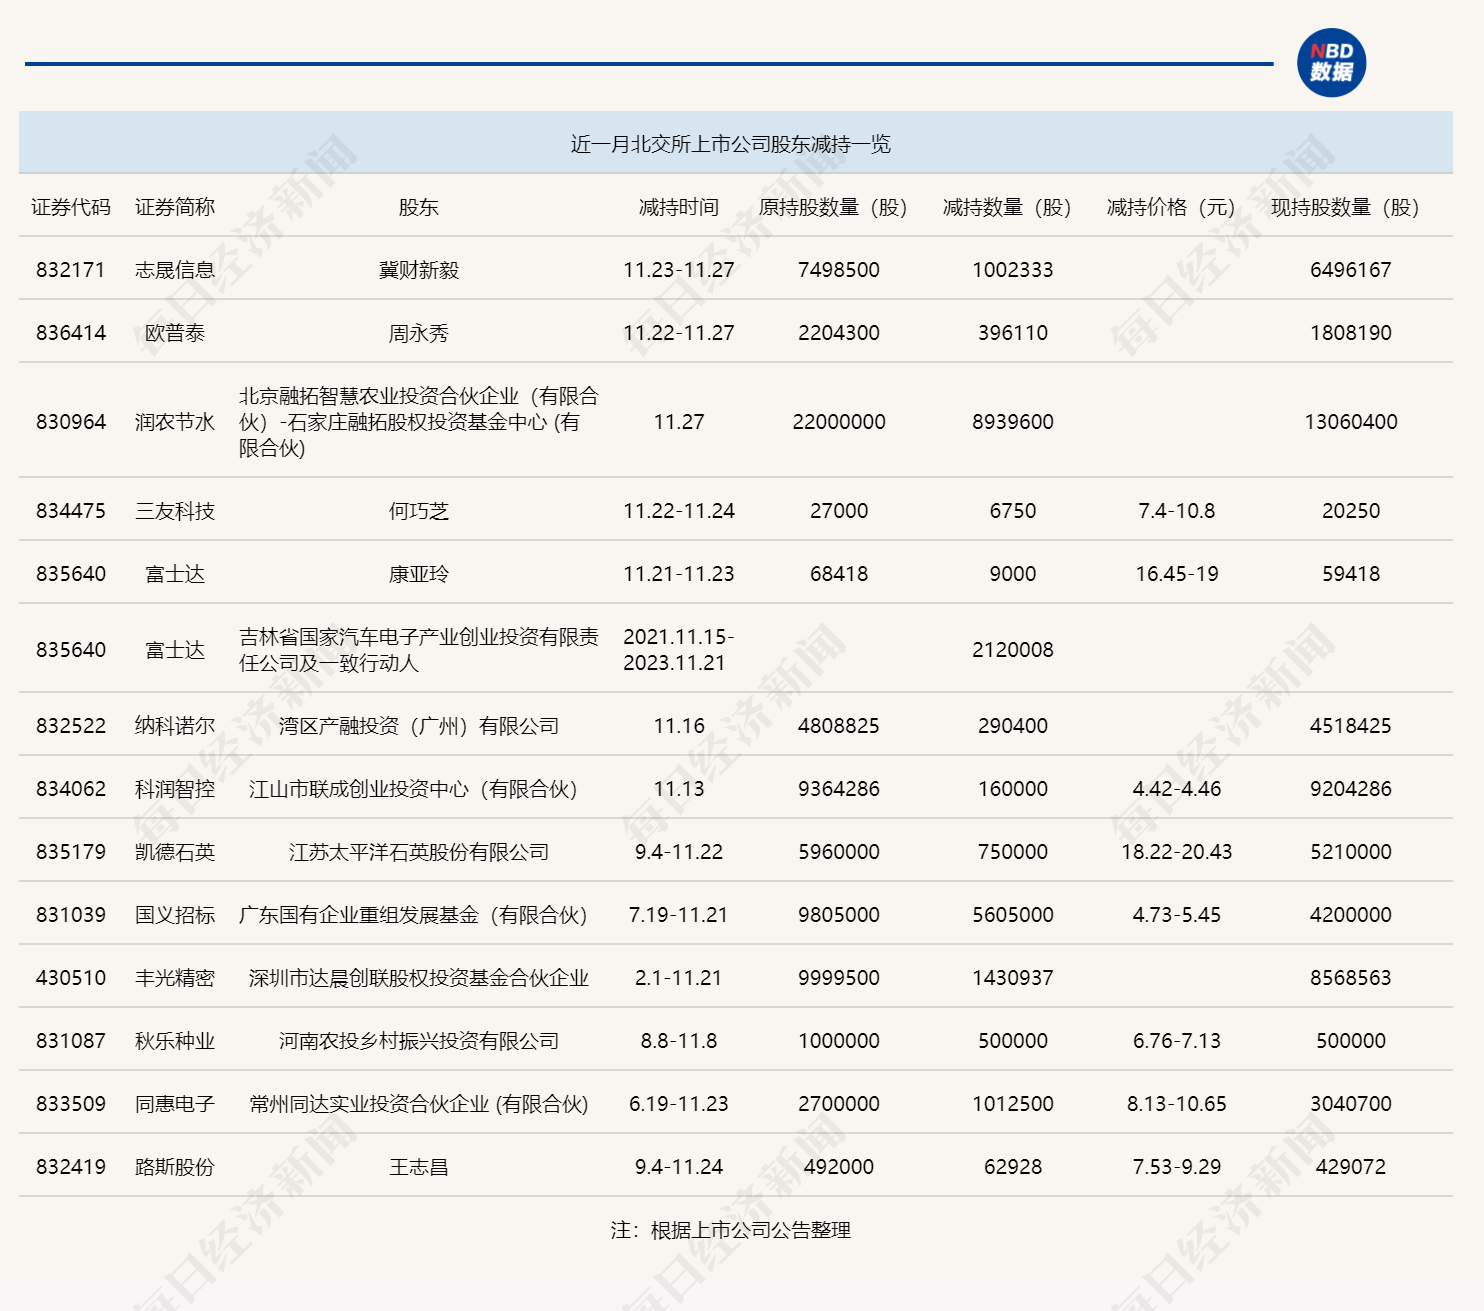Image resolution: width=1484 pixels, height=1311 pixels.
Task: Select reduction quantity 5605000
Action: (x=1012, y=915)
